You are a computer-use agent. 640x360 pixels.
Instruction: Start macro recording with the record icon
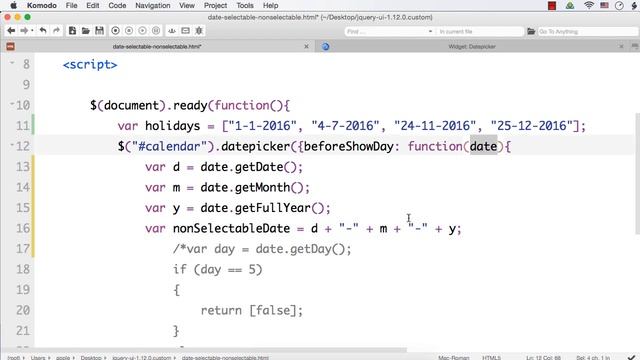(116, 31)
